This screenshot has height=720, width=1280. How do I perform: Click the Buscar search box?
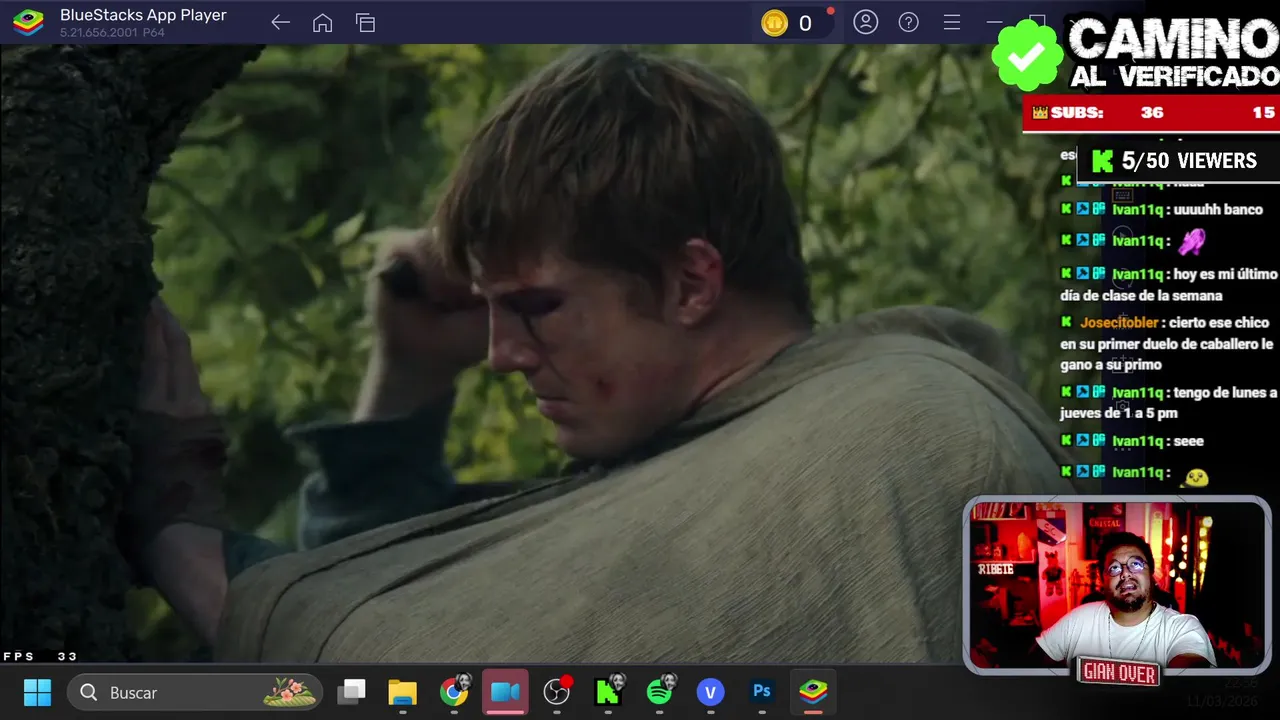tap(195, 692)
